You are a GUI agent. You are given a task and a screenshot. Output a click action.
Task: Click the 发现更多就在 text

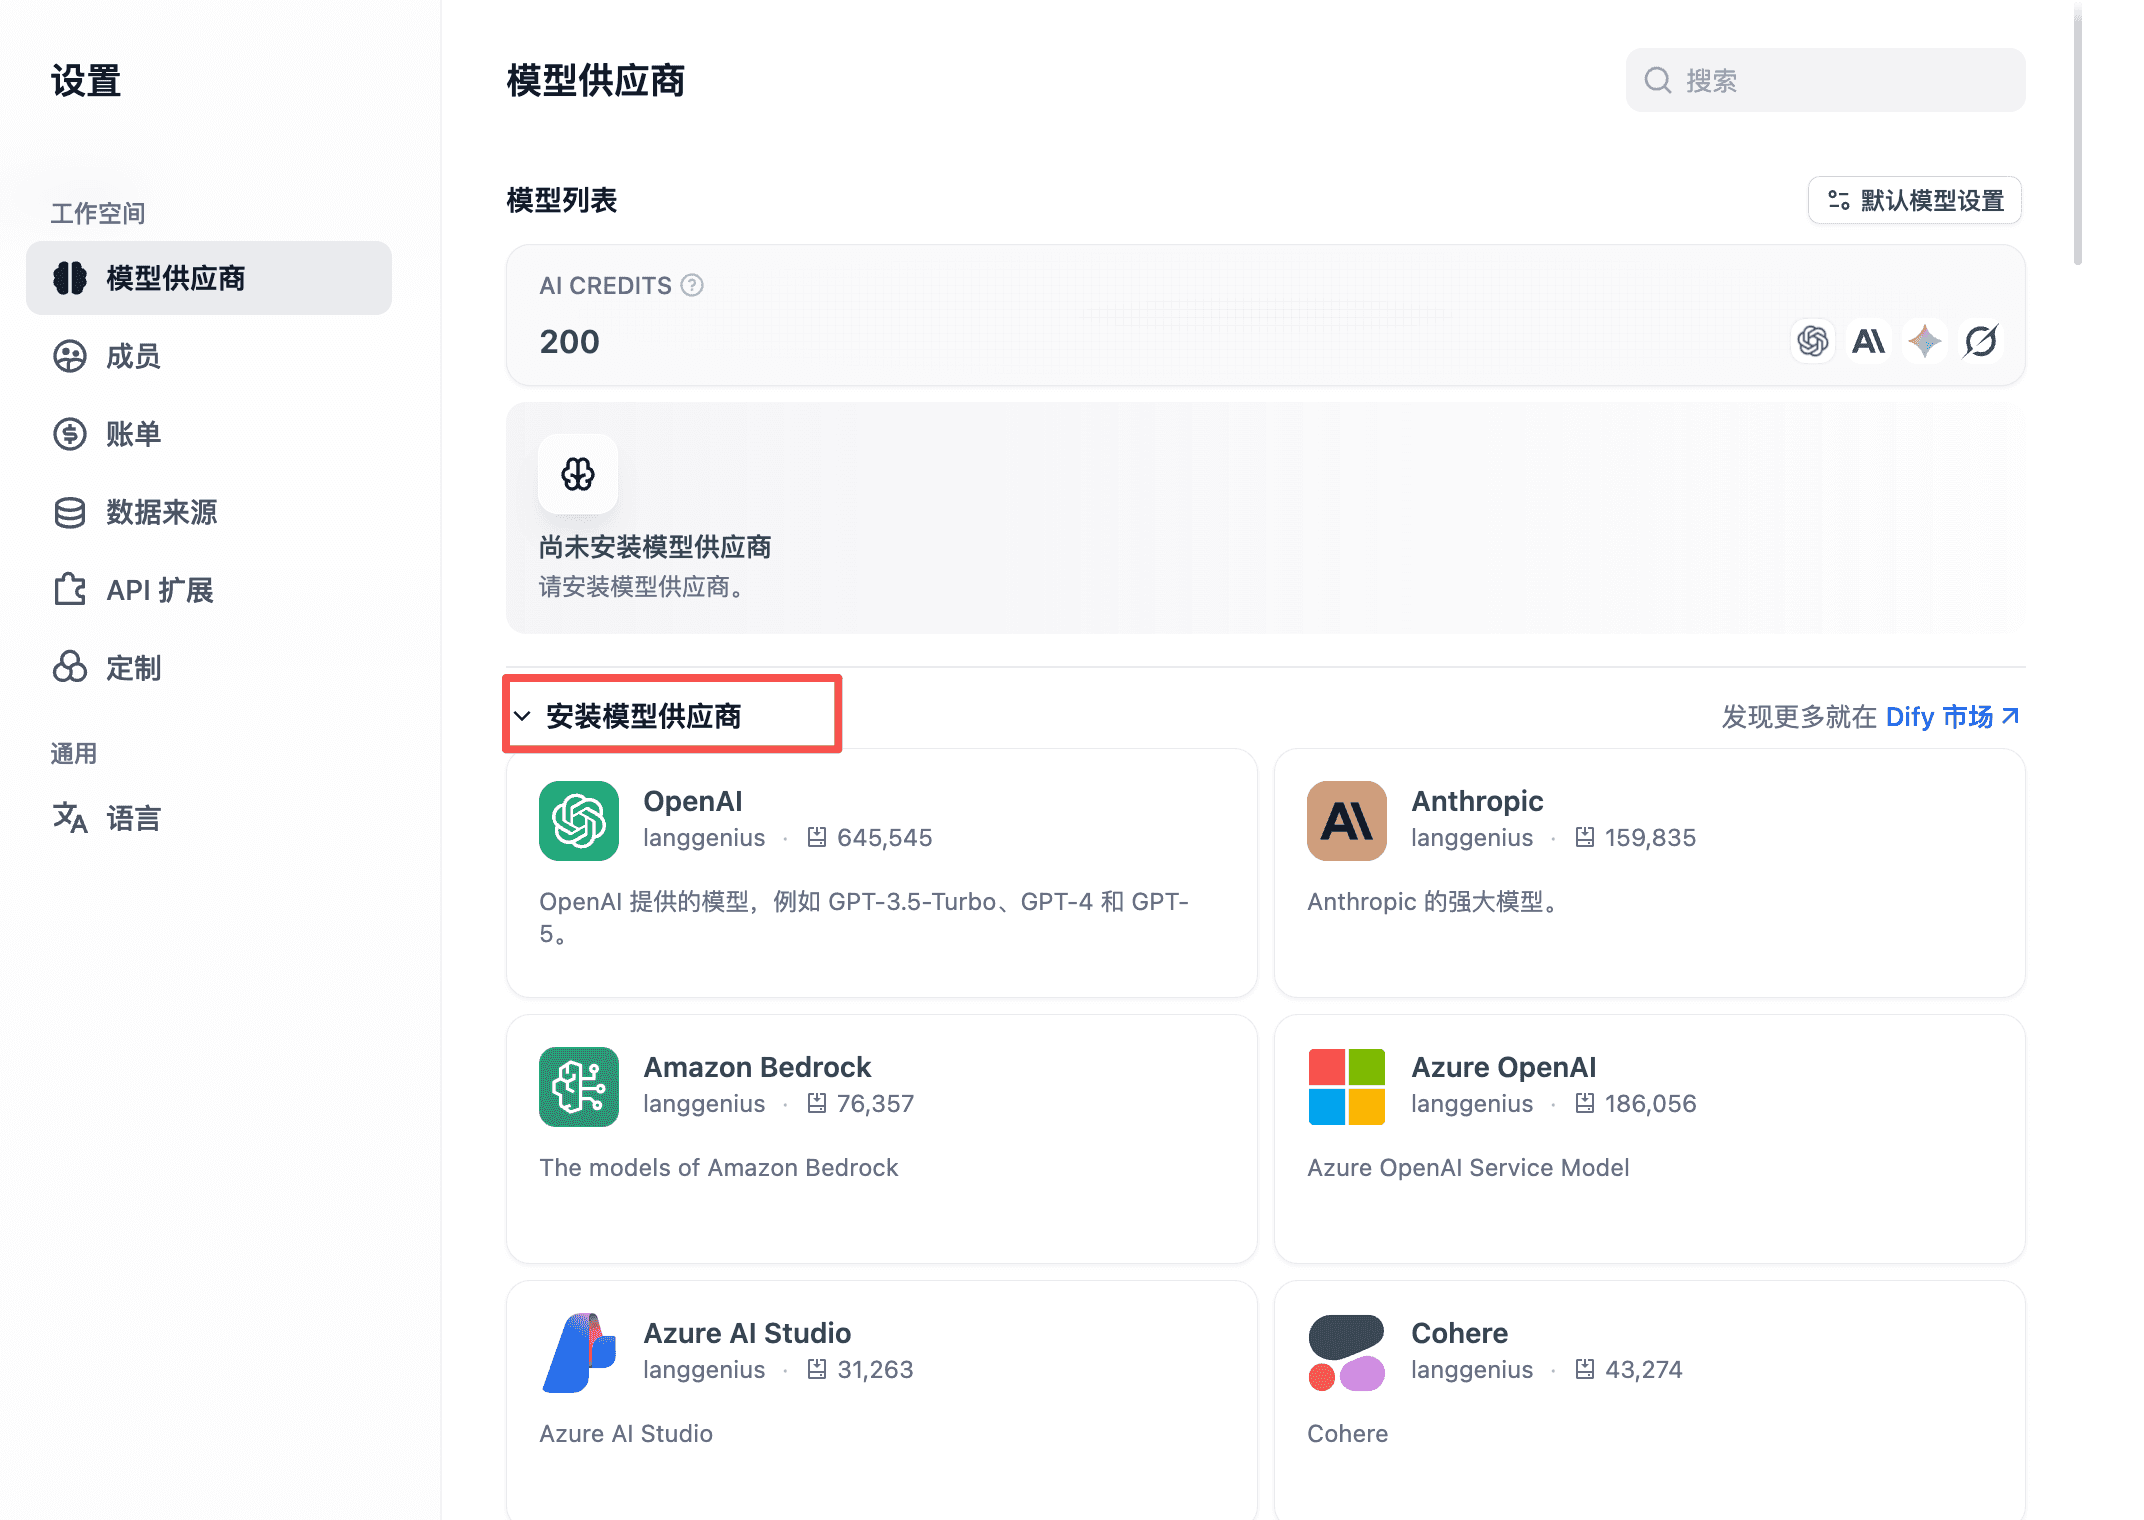(x=1800, y=716)
